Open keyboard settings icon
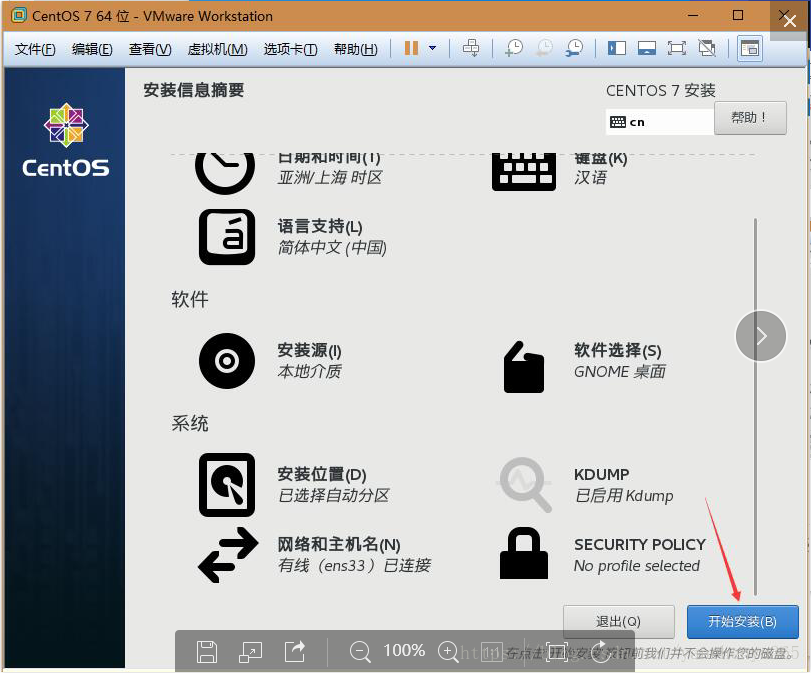This screenshot has height=673, width=811. tap(524, 172)
